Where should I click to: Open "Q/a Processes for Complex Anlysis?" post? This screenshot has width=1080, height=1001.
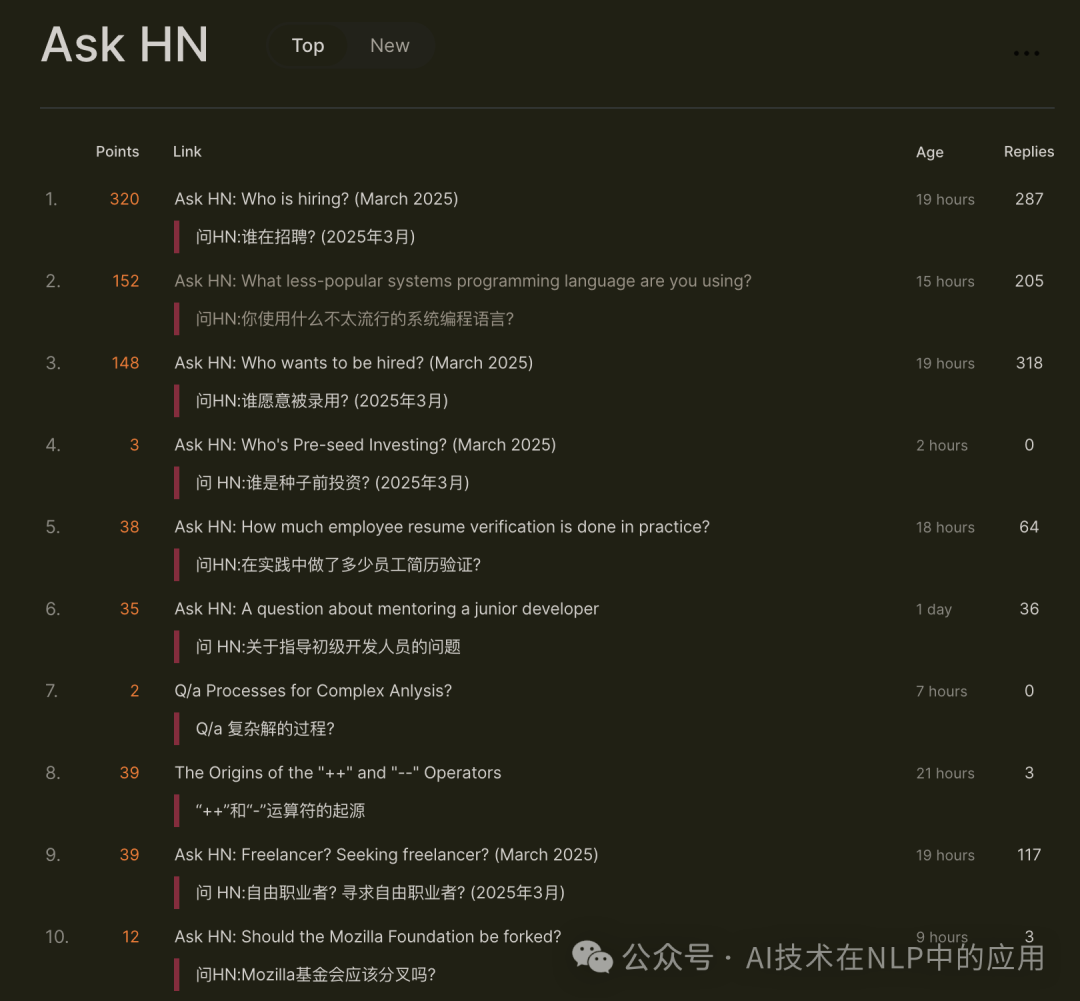coord(313,691)
